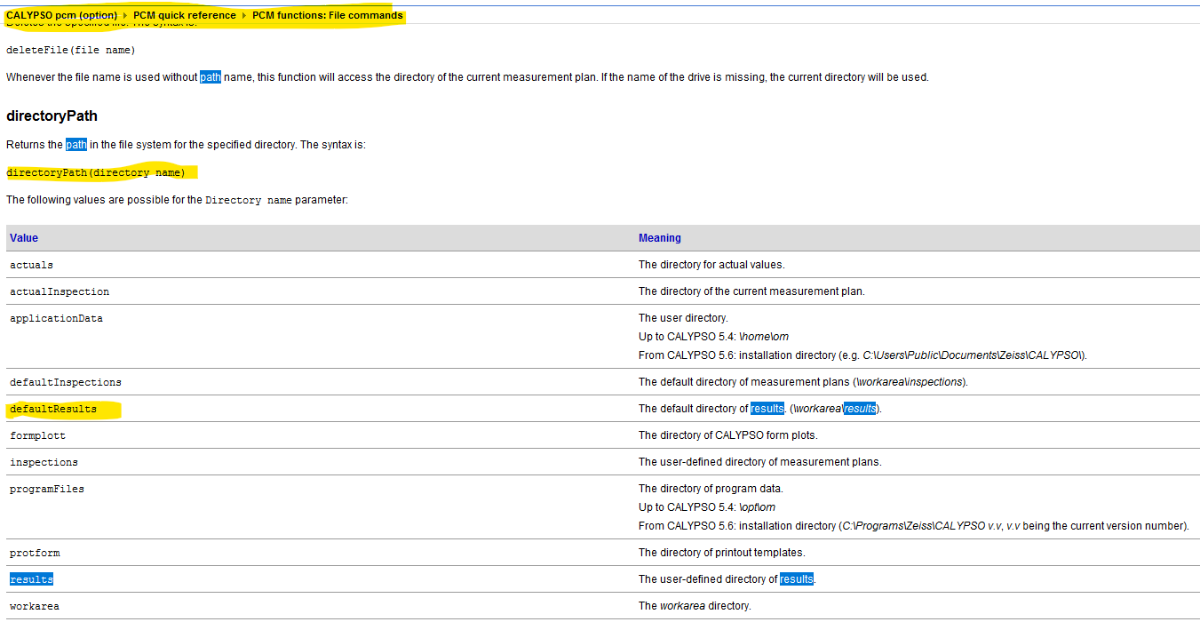The width and height of the screenshot is (1200, 622).
Task: Select the programFiles value cell
Action: tap(47, 489)
